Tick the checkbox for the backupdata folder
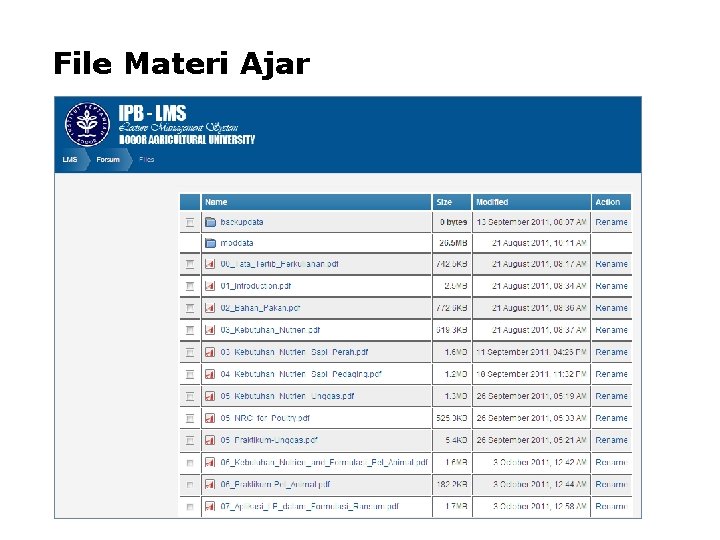This screenshot has width=720, height=540. click(x=190, y=223)
